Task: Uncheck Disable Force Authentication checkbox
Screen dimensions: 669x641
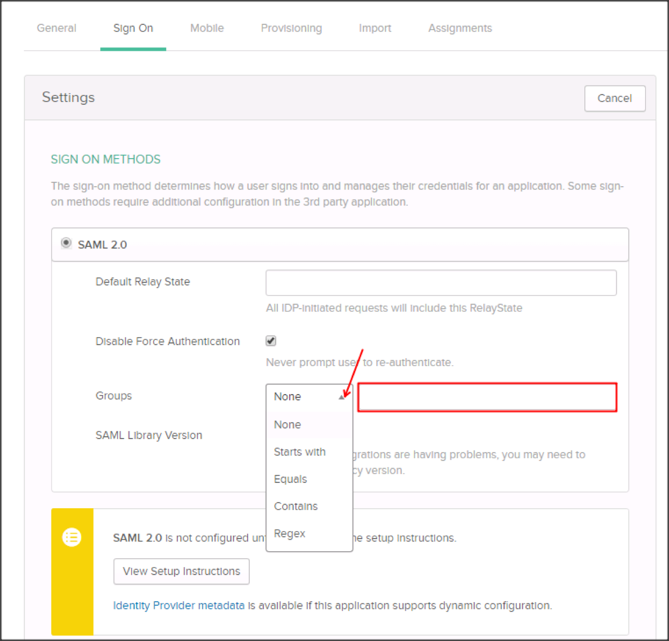Action: [x=271, y=341]
